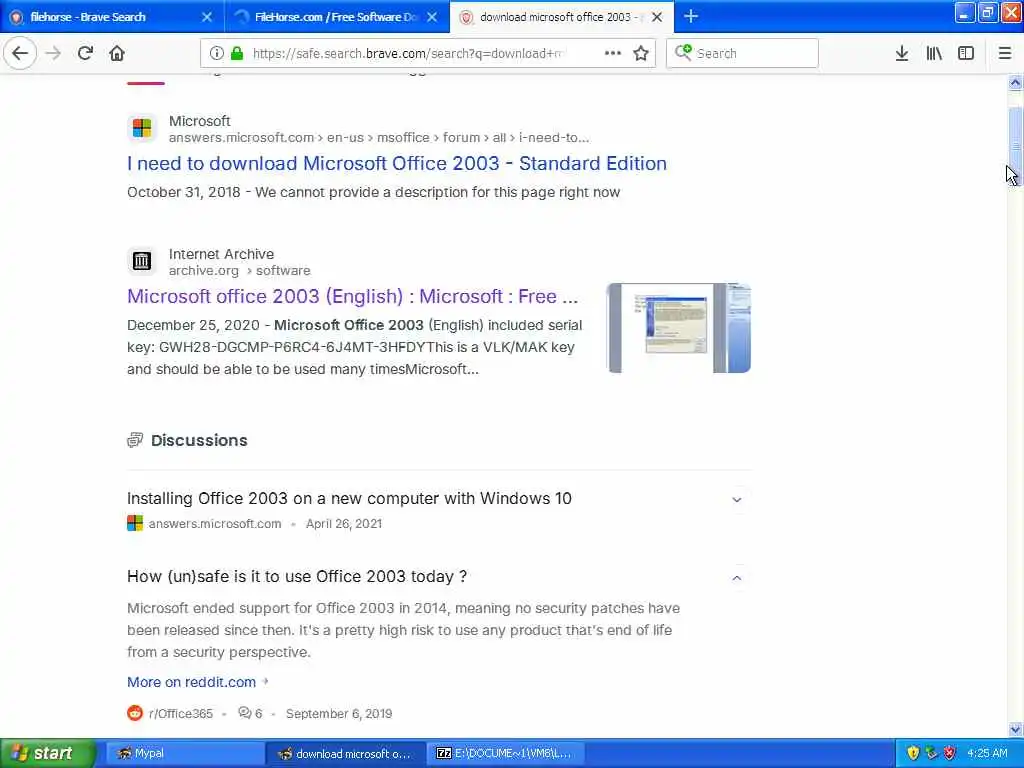1024x768 pixels.
Task: Click the reddit icon next to r/Office365
Action: (x=135, y=713)
